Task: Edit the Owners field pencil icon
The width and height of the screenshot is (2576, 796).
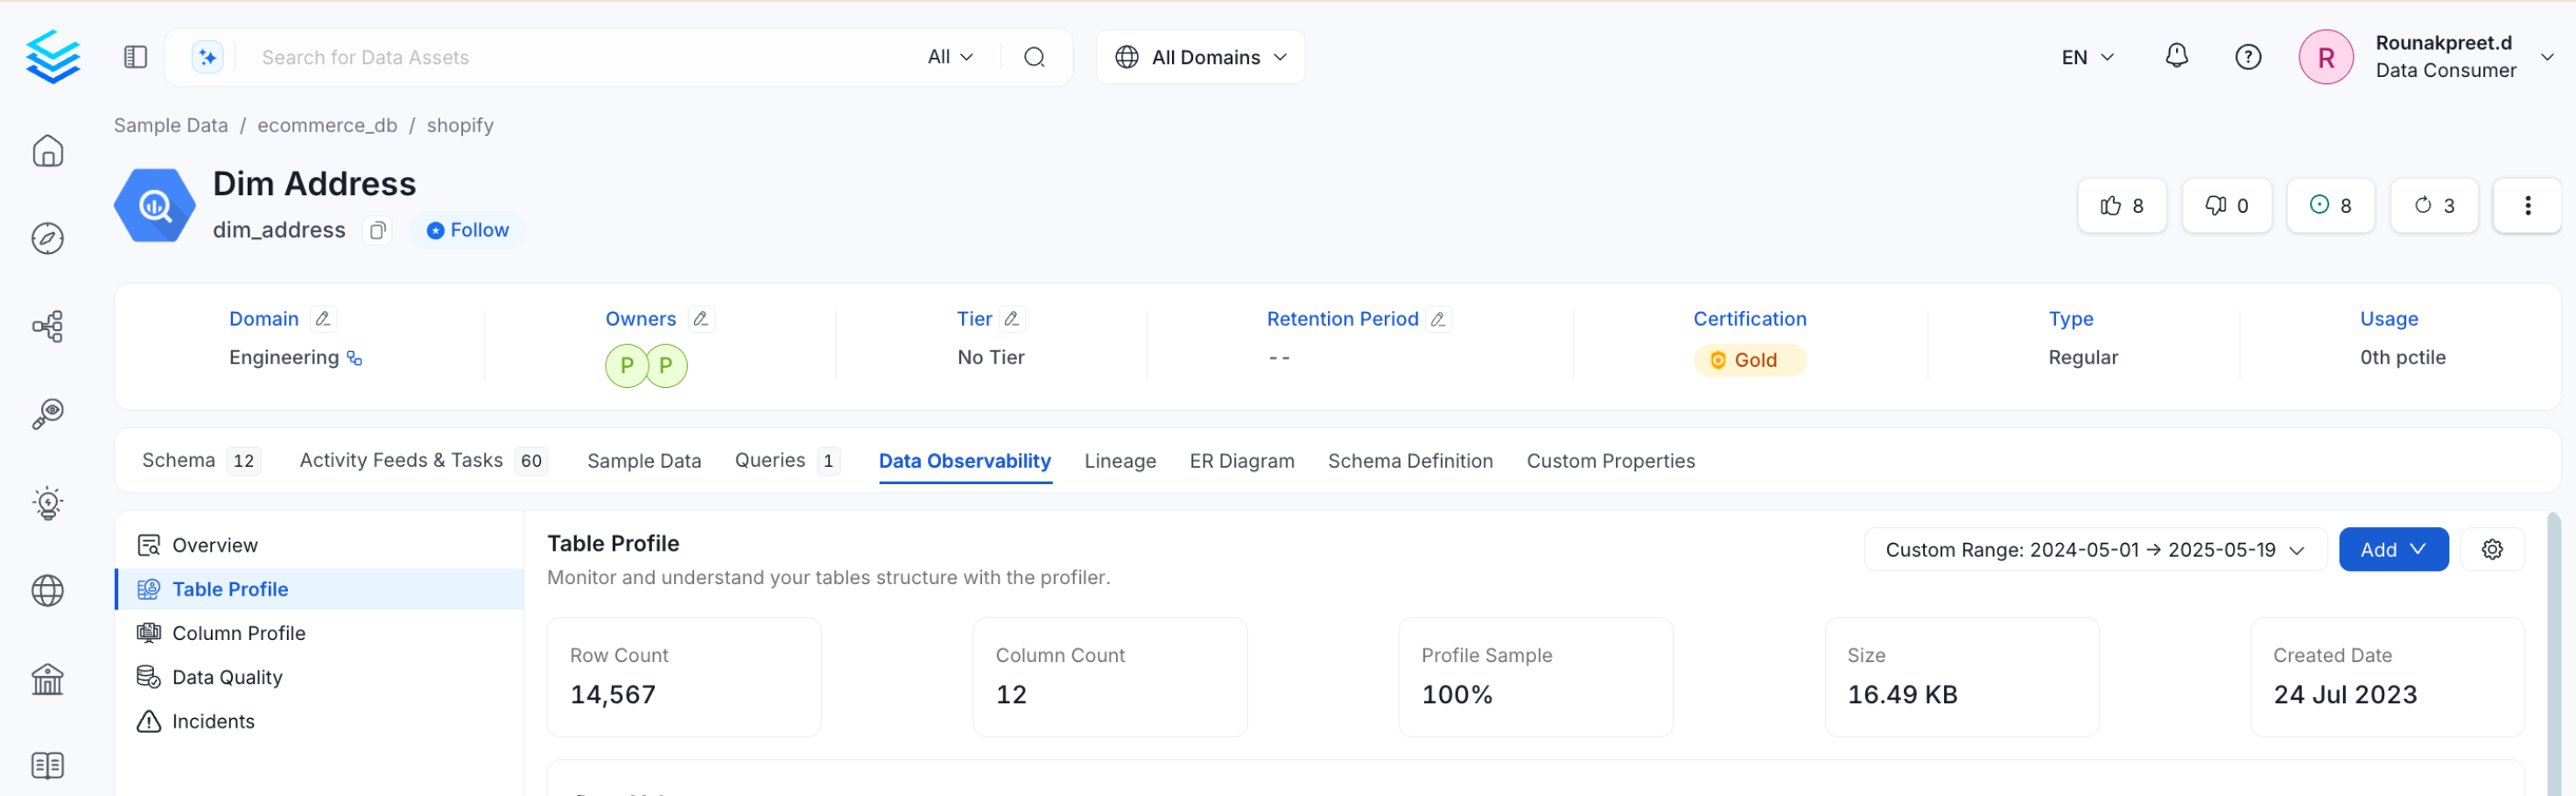Action: (x=701, y=319)
